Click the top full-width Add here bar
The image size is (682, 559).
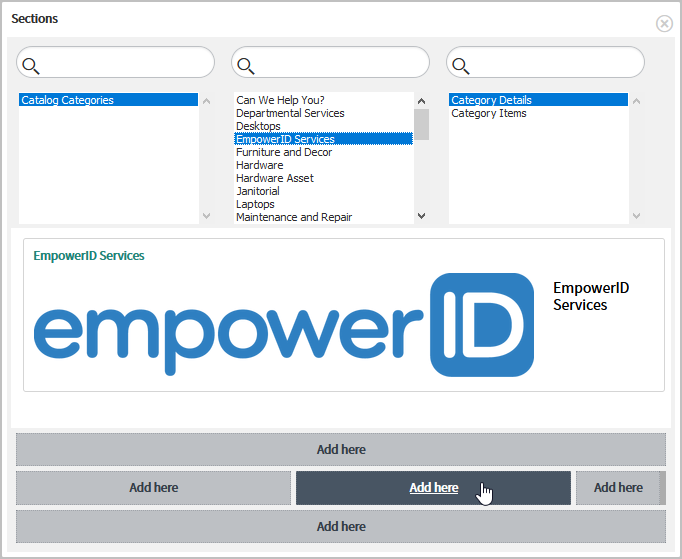coord(341,449)
